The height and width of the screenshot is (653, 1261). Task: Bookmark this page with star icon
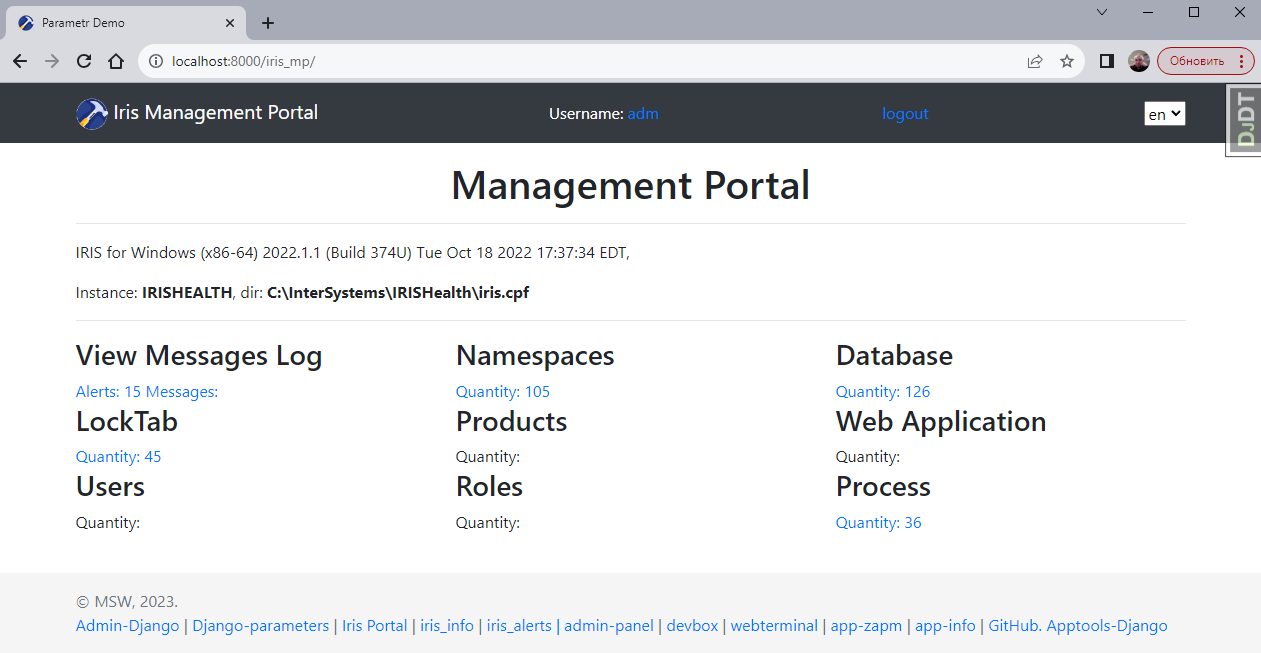[1067, 61]
